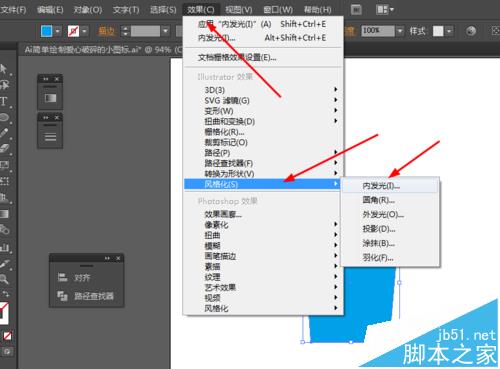Close the Align/Pathfinder floating panel
The width and height of the screenshot is (500, 369).
118,258
